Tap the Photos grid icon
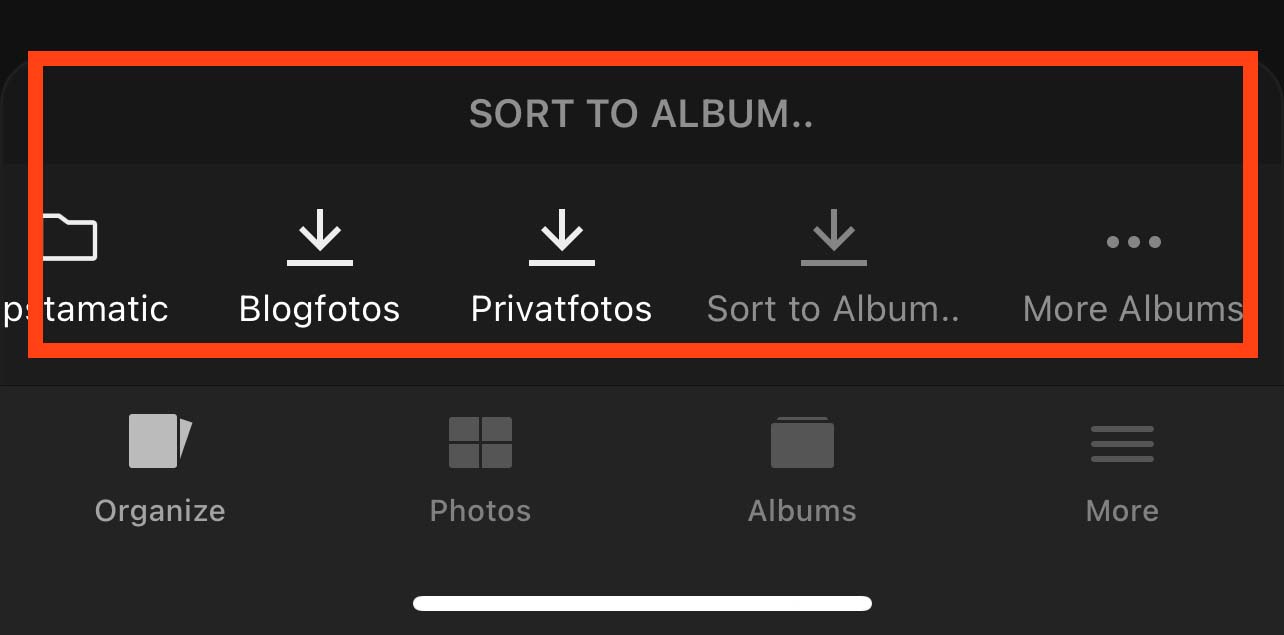The image size is (1284, 635). pyautogui.click(x=480, y=442)
